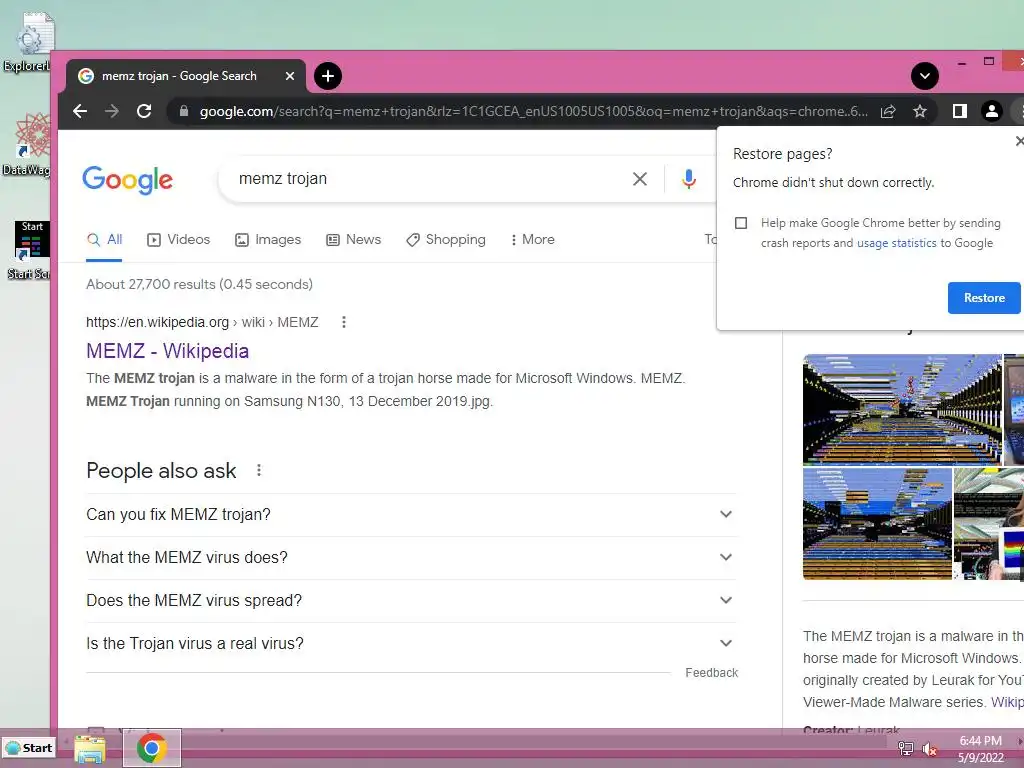Click the Restore button
The height and width of the screenshot is (768, 1024).
(984, 298)
